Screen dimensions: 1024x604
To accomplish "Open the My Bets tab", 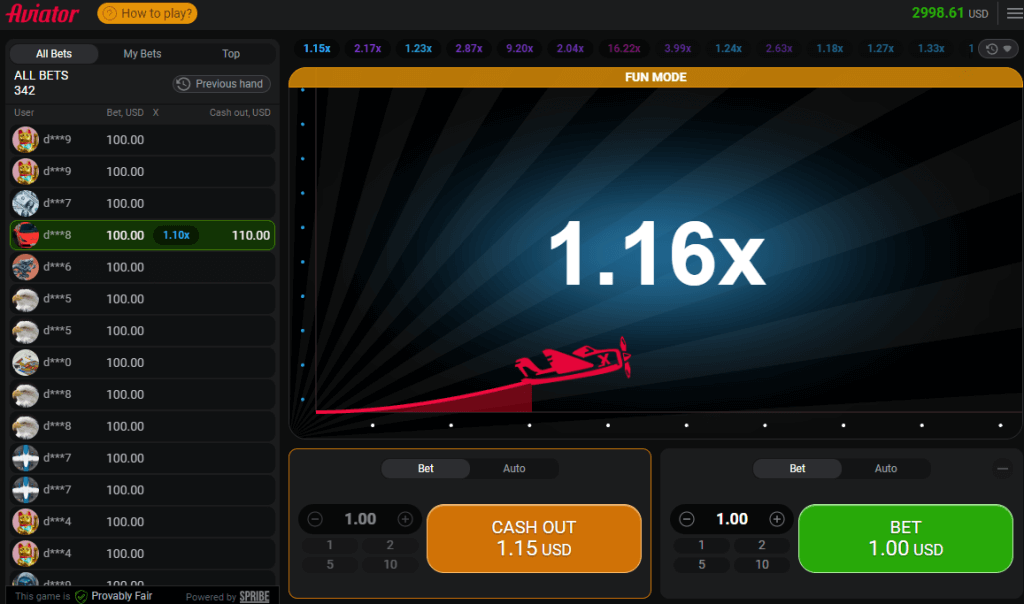I will [x=142, y=54].
